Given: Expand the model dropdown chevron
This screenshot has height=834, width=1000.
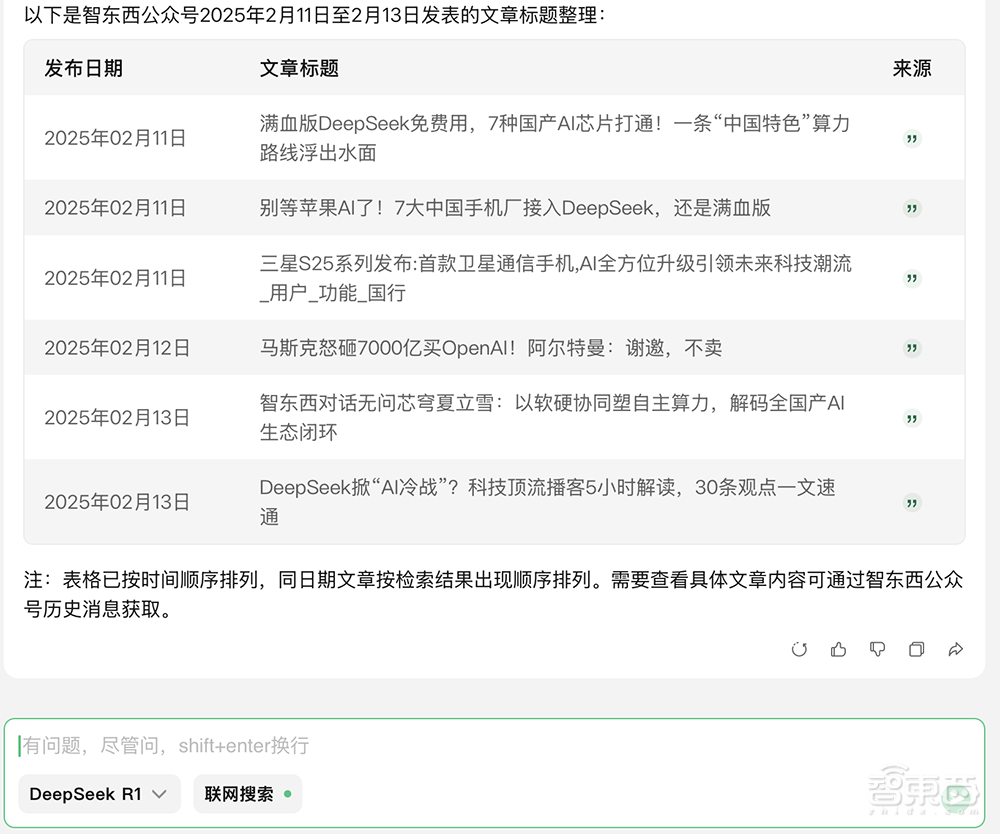Looking at the screenshot, I should tap(157, 794).
